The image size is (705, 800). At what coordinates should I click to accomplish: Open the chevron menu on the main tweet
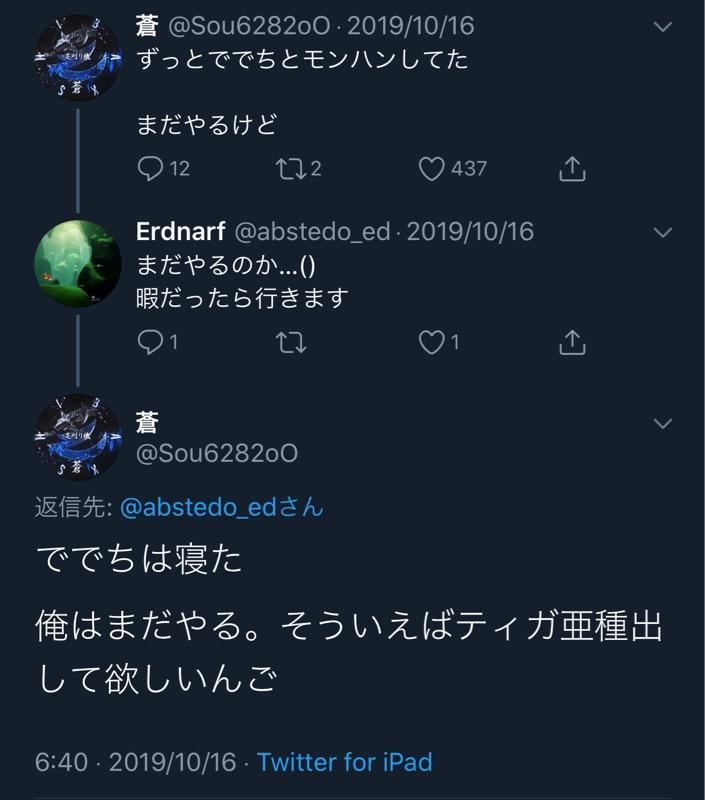(x=663, y=423)
